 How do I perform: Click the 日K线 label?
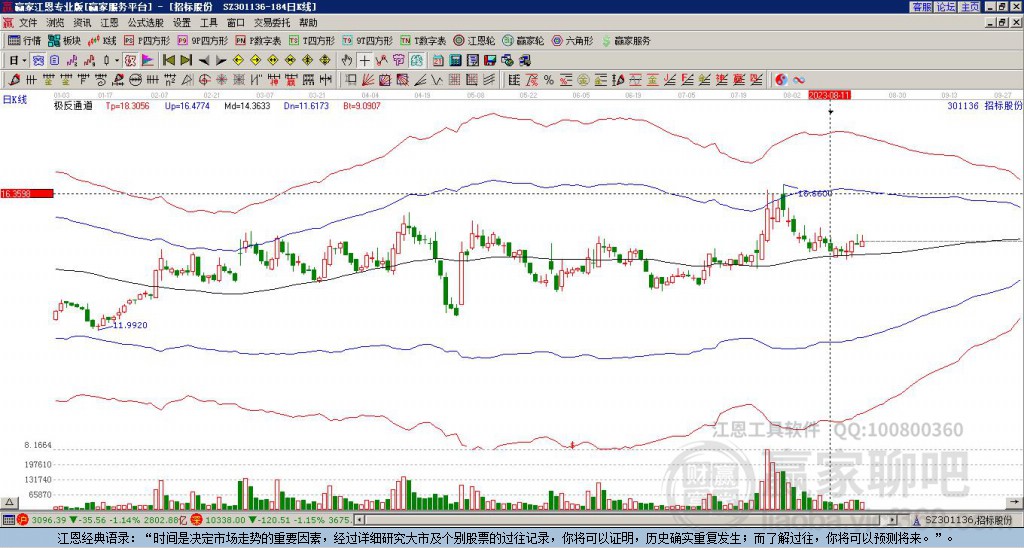pyautogui.click(x=14, y=100)
